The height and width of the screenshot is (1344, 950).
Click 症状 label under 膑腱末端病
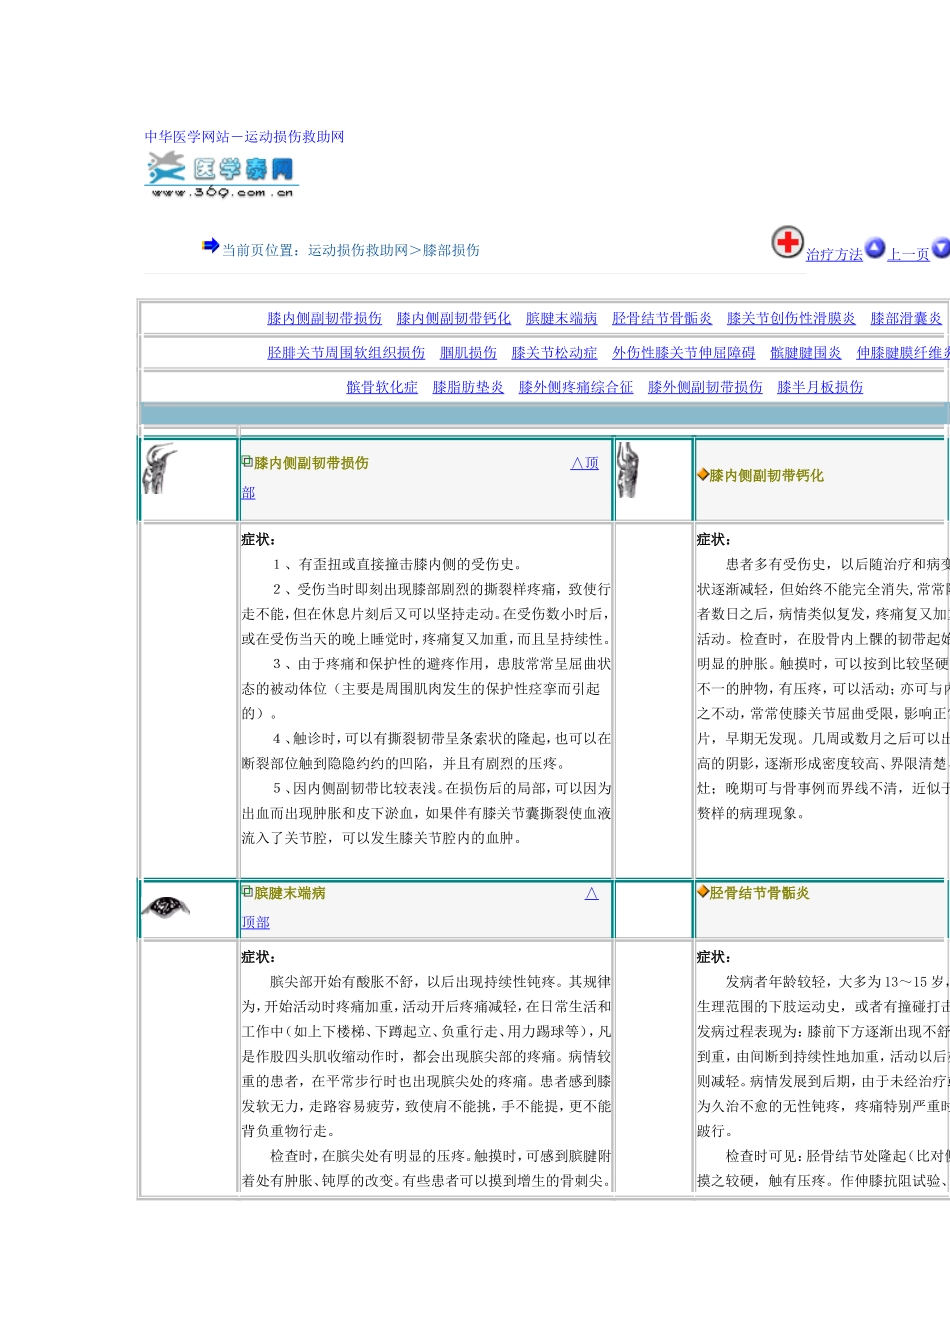tap(259, 958)
